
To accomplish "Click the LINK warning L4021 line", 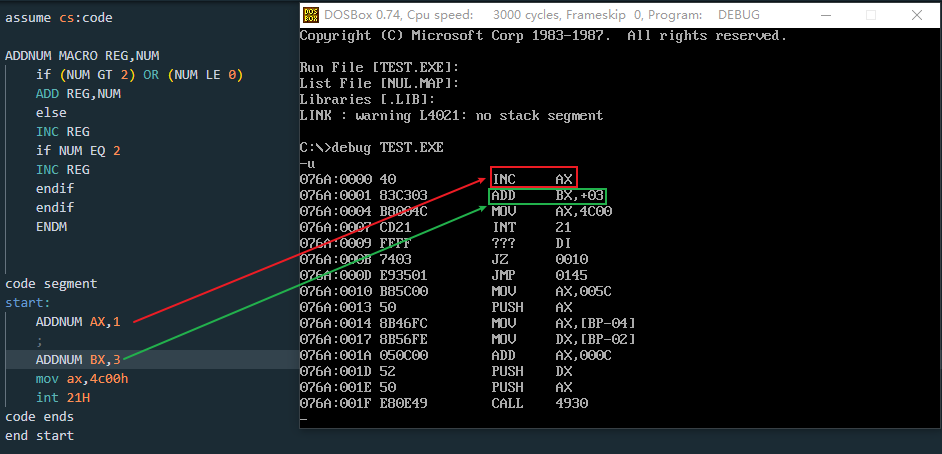I will [451, 115].
